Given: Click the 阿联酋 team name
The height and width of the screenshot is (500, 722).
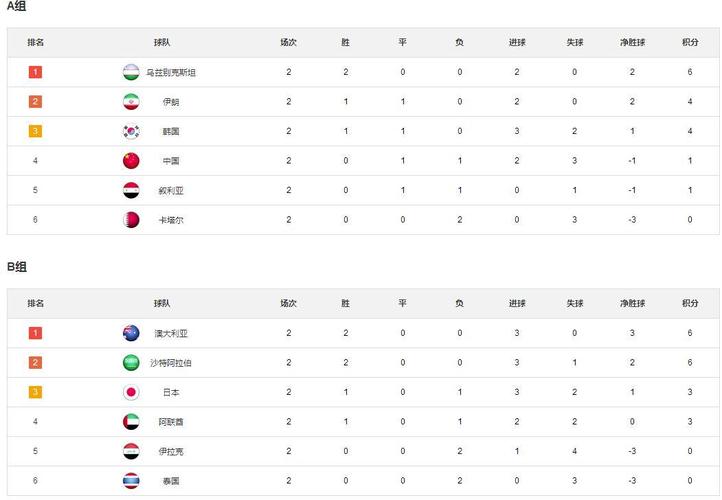Looking at the screenshot, I should [171, 422].
